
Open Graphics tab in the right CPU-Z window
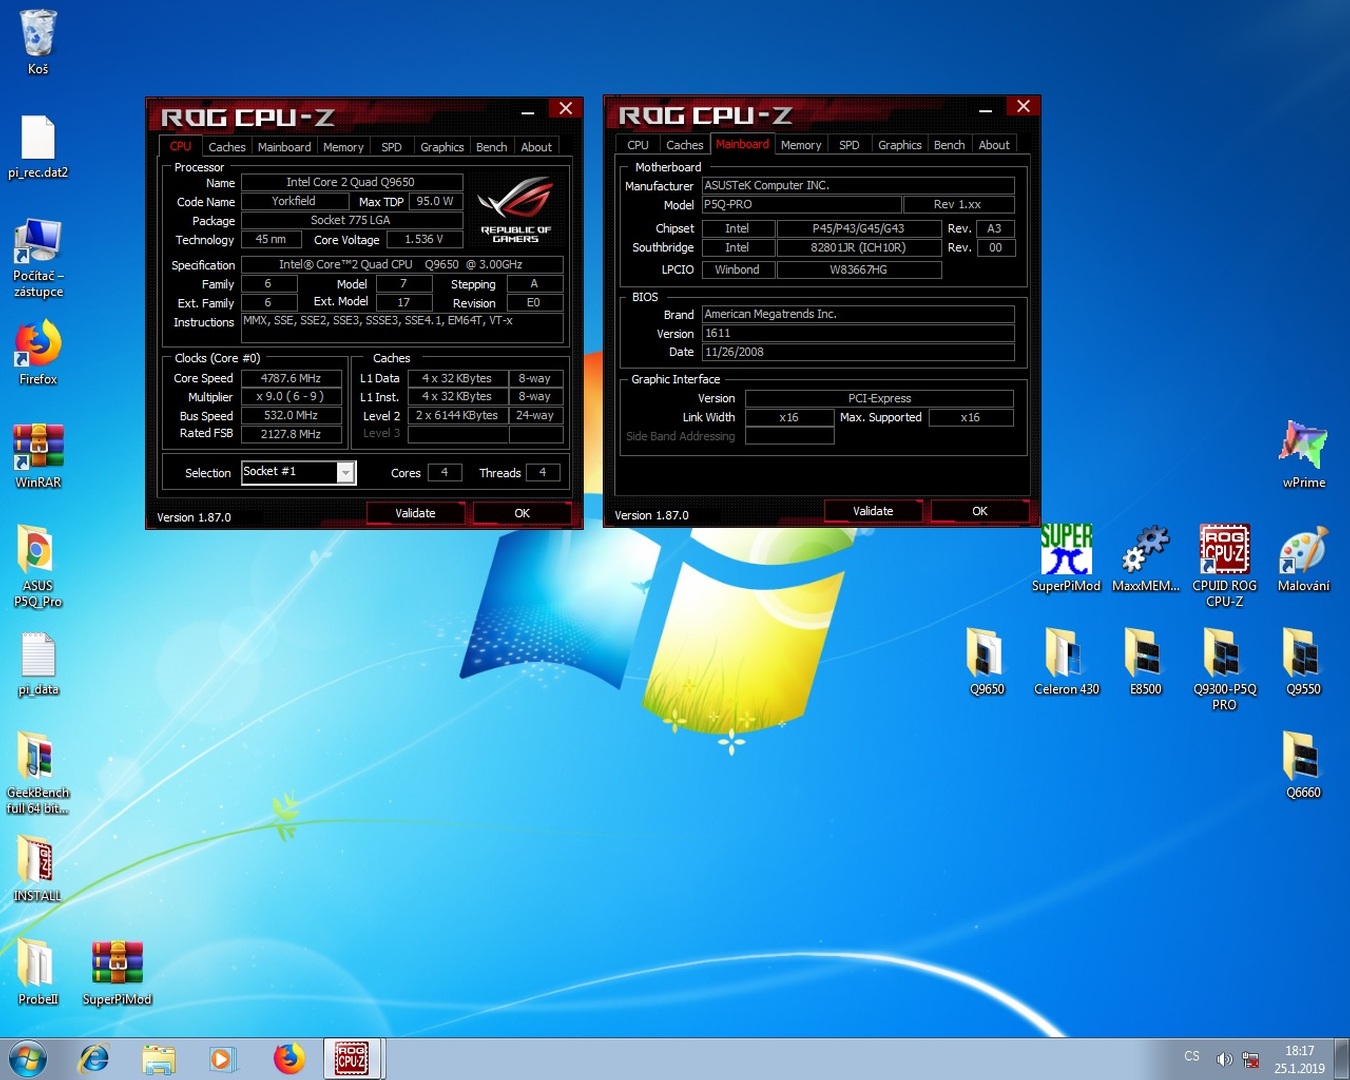900,145
